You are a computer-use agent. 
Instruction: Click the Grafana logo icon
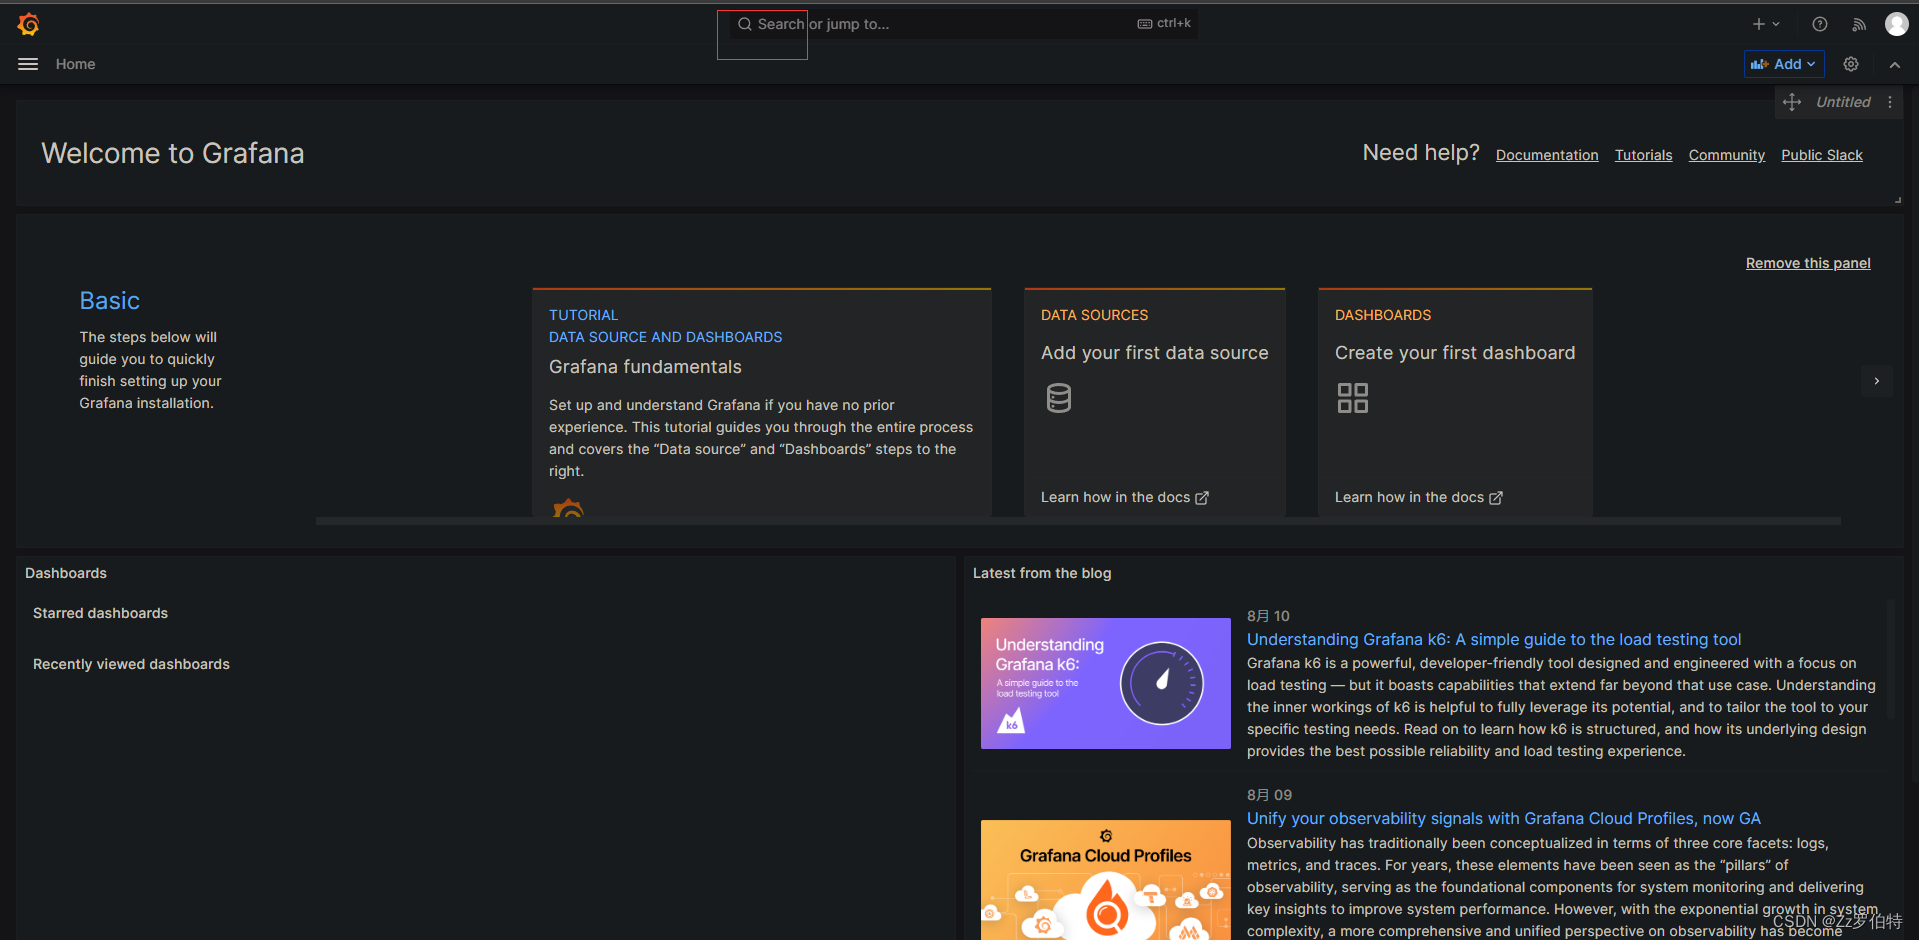28,24
